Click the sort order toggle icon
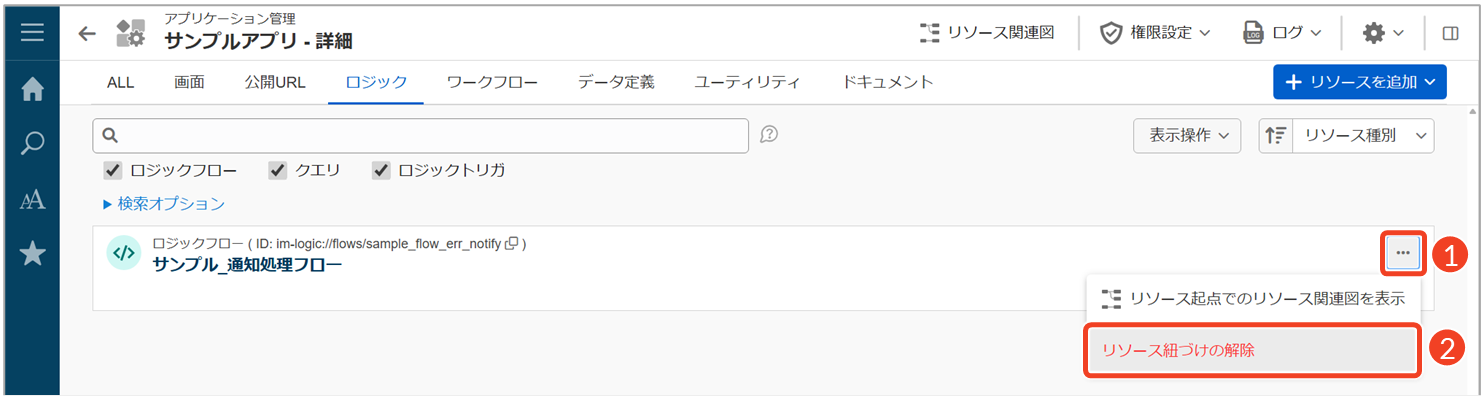Viewport: 1484px width, 403px height. 1275,136
